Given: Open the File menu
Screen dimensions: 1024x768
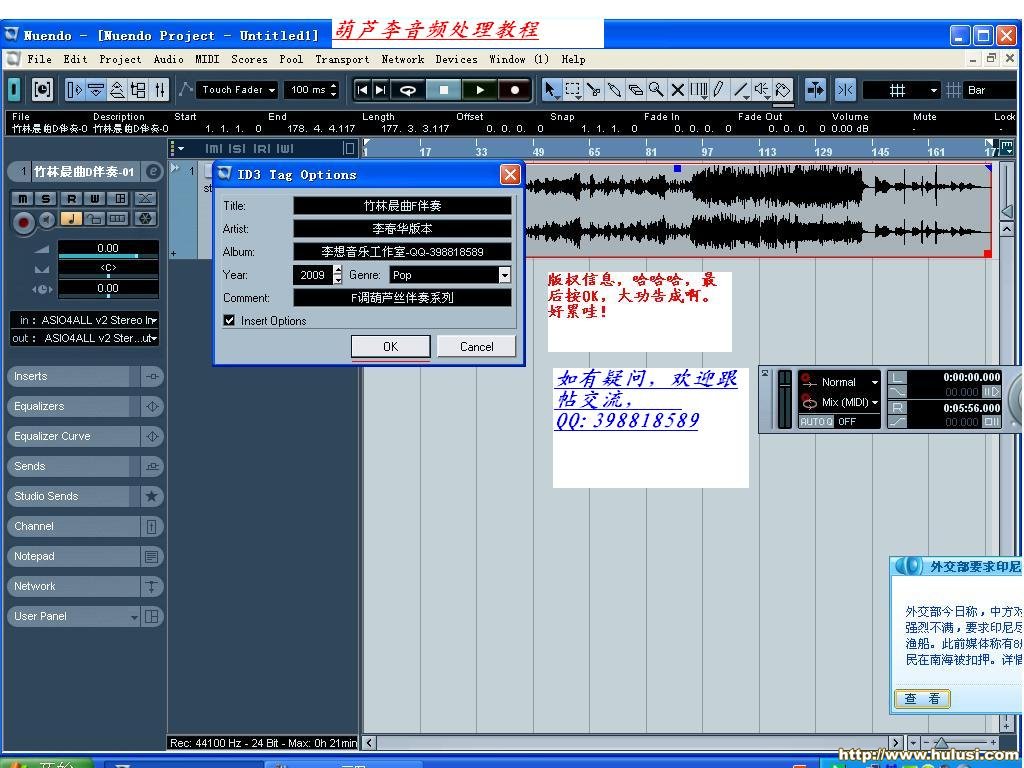Looking at the screenshot, I should pos(39,59).
